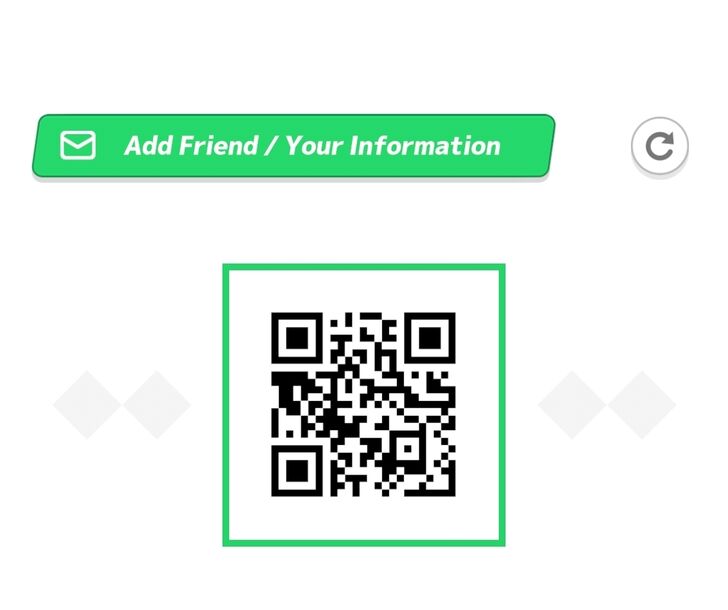Screen dimensions: 728x610
Task: Click the gray diamond just left of QR frame
Action: [x=156, y=405]
